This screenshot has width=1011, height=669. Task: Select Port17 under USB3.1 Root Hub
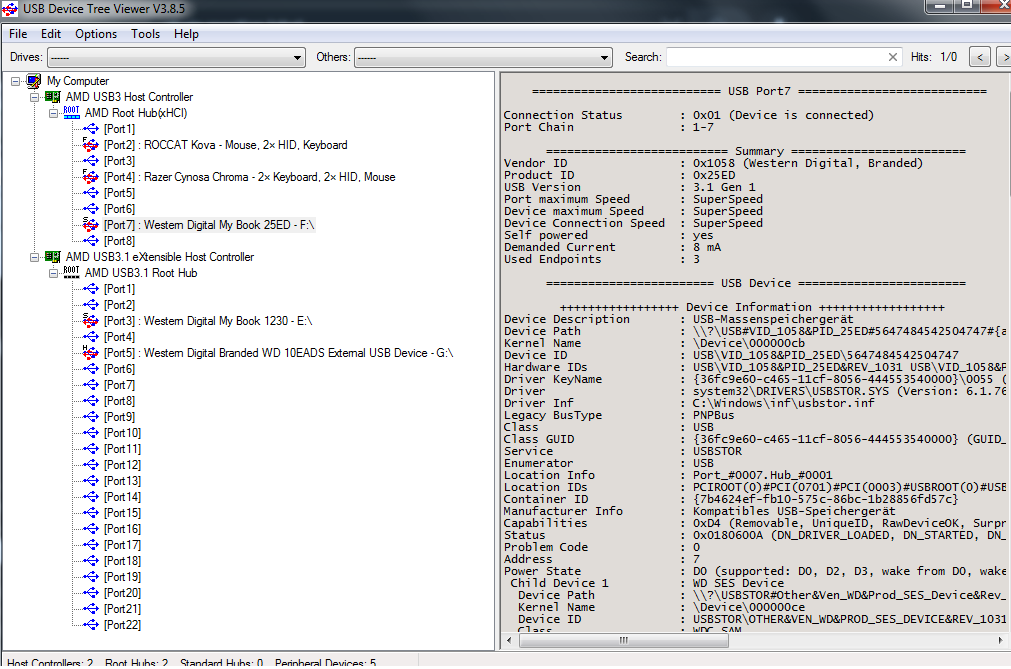point(123,545)
